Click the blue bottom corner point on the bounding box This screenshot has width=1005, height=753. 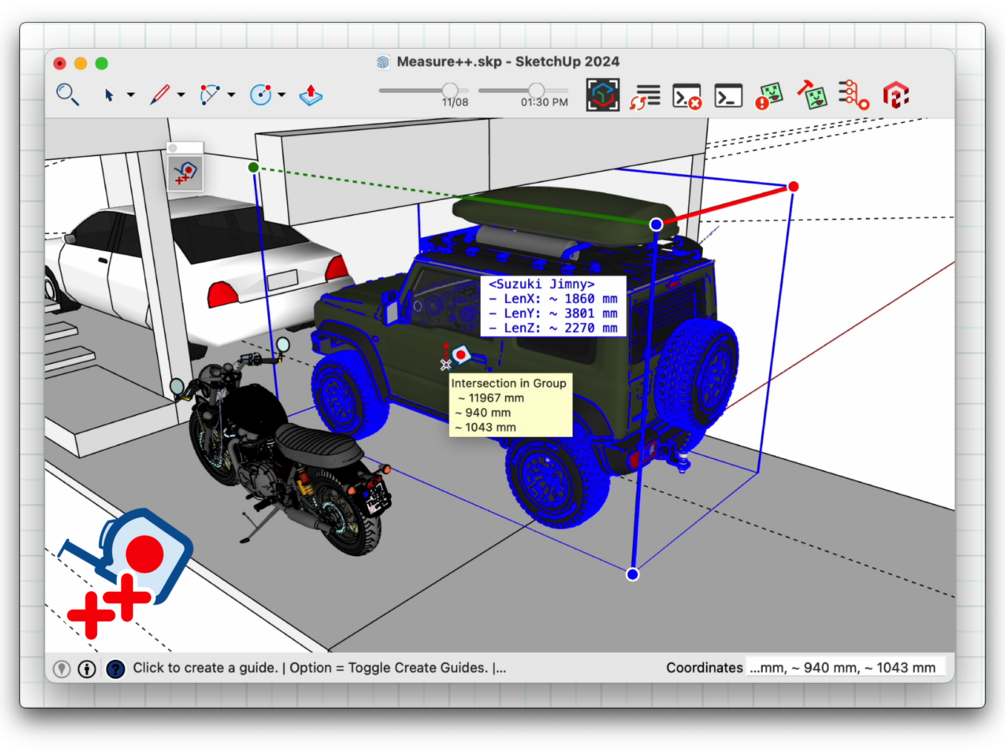(x=633, y=574)
